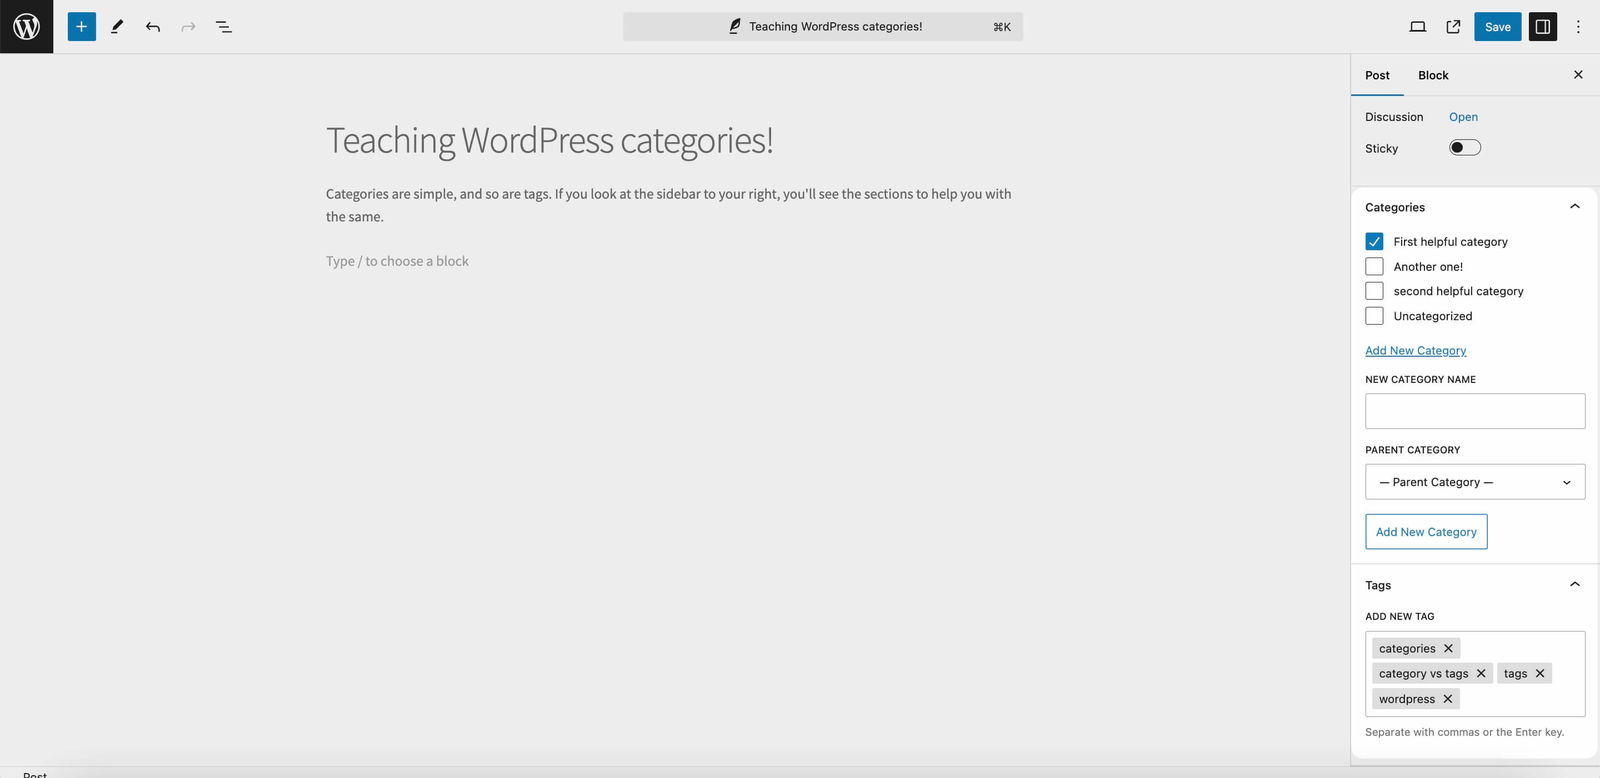Toggle the Settings sidebar panel icon

pos(1542,27)
